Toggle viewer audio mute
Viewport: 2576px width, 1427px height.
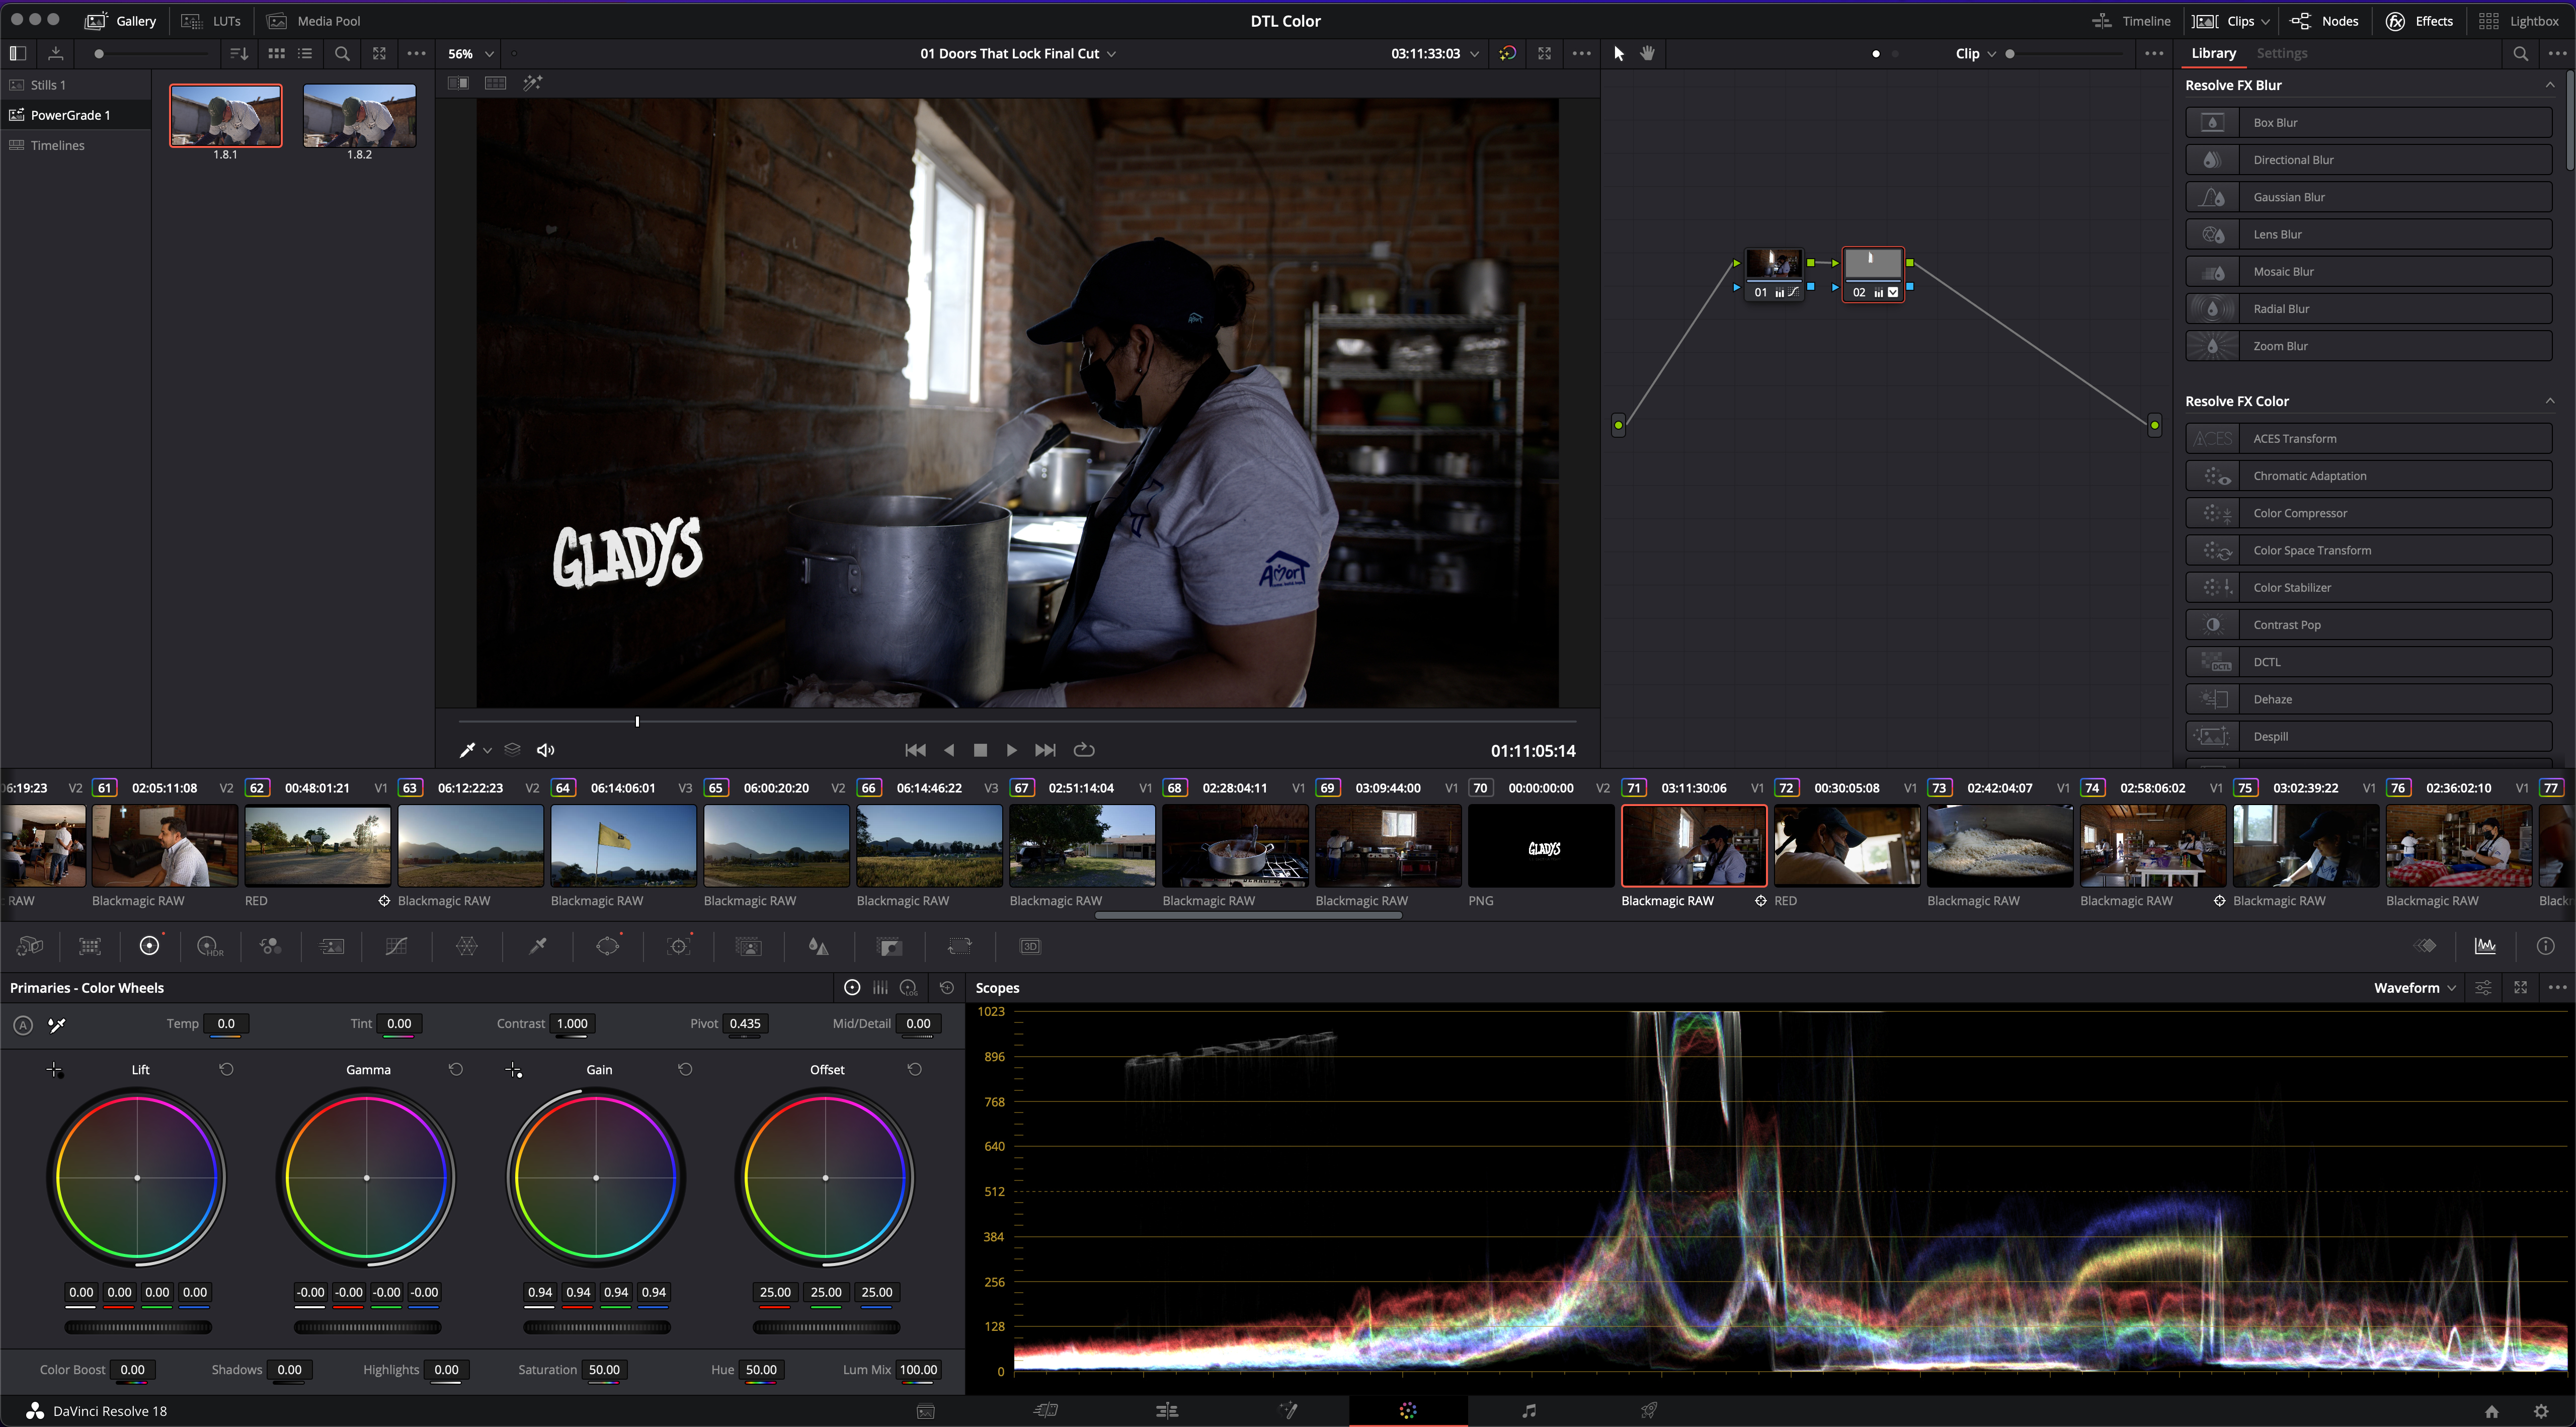546,750
